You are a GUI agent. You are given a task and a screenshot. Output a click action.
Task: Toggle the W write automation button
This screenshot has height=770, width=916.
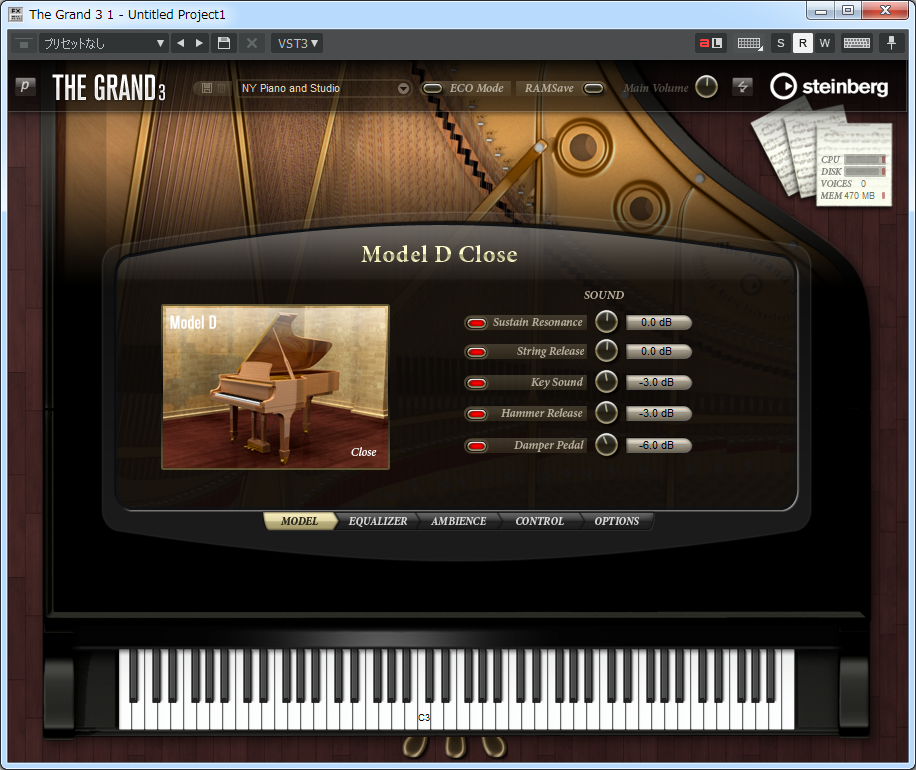coord(825,43)
